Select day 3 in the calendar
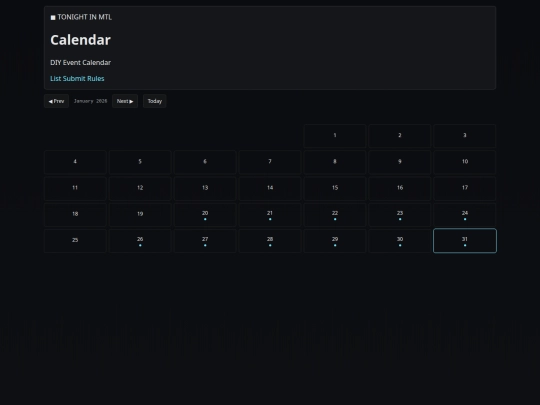The image size is (540, 405). (x=465, y=136)
